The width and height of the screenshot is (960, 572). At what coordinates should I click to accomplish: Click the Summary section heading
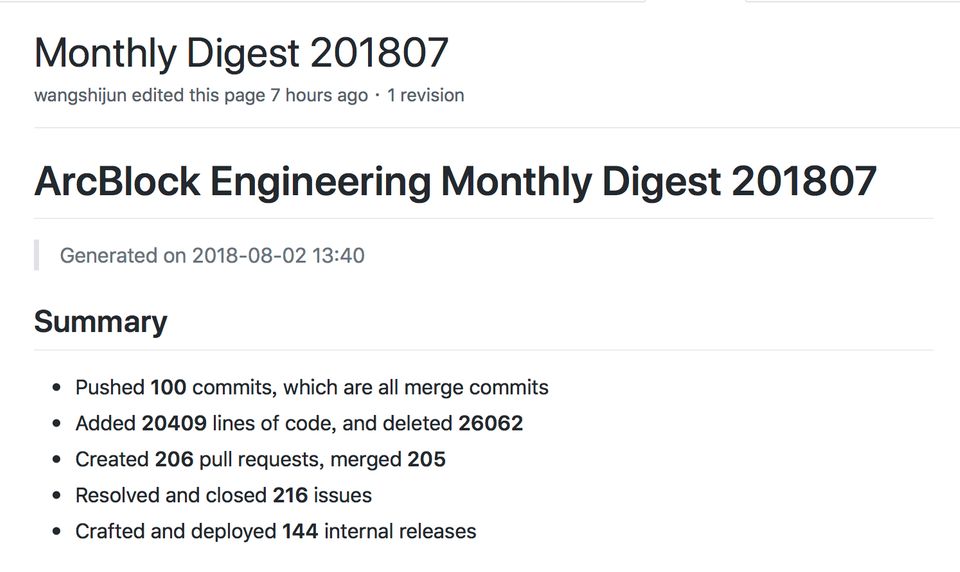[x=100, y=322]
